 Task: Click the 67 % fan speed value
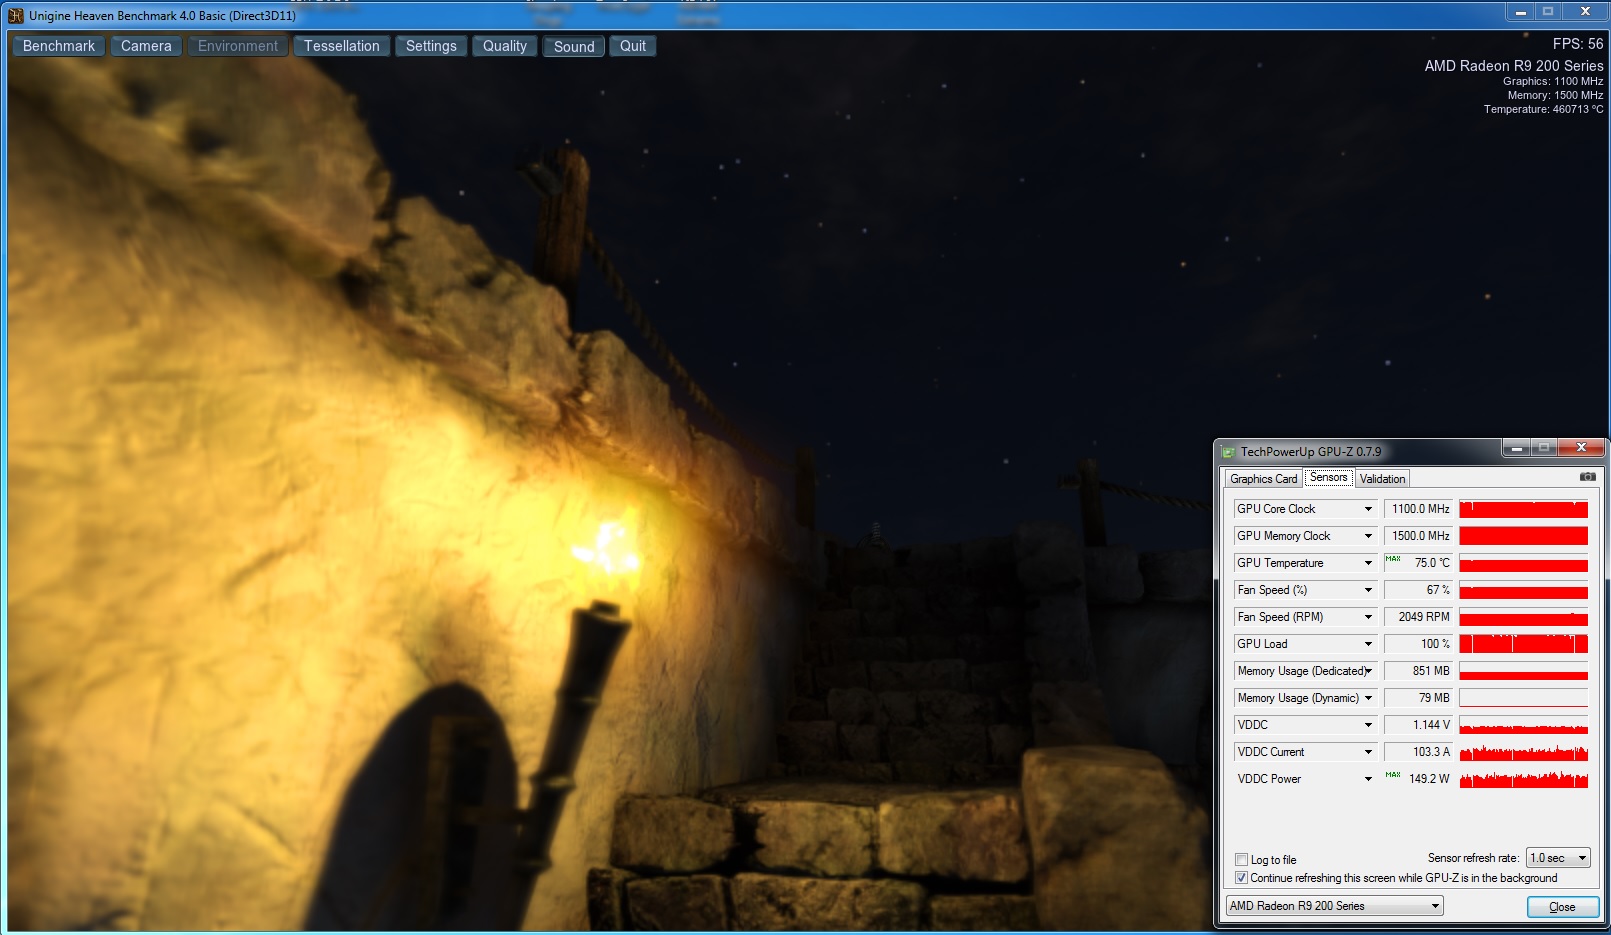(x=1418, y=590)
